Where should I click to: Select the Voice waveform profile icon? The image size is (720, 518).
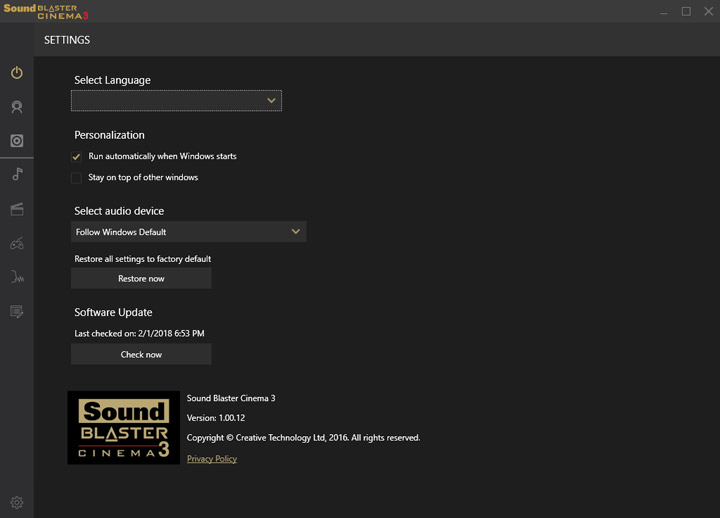pos(17,277)
